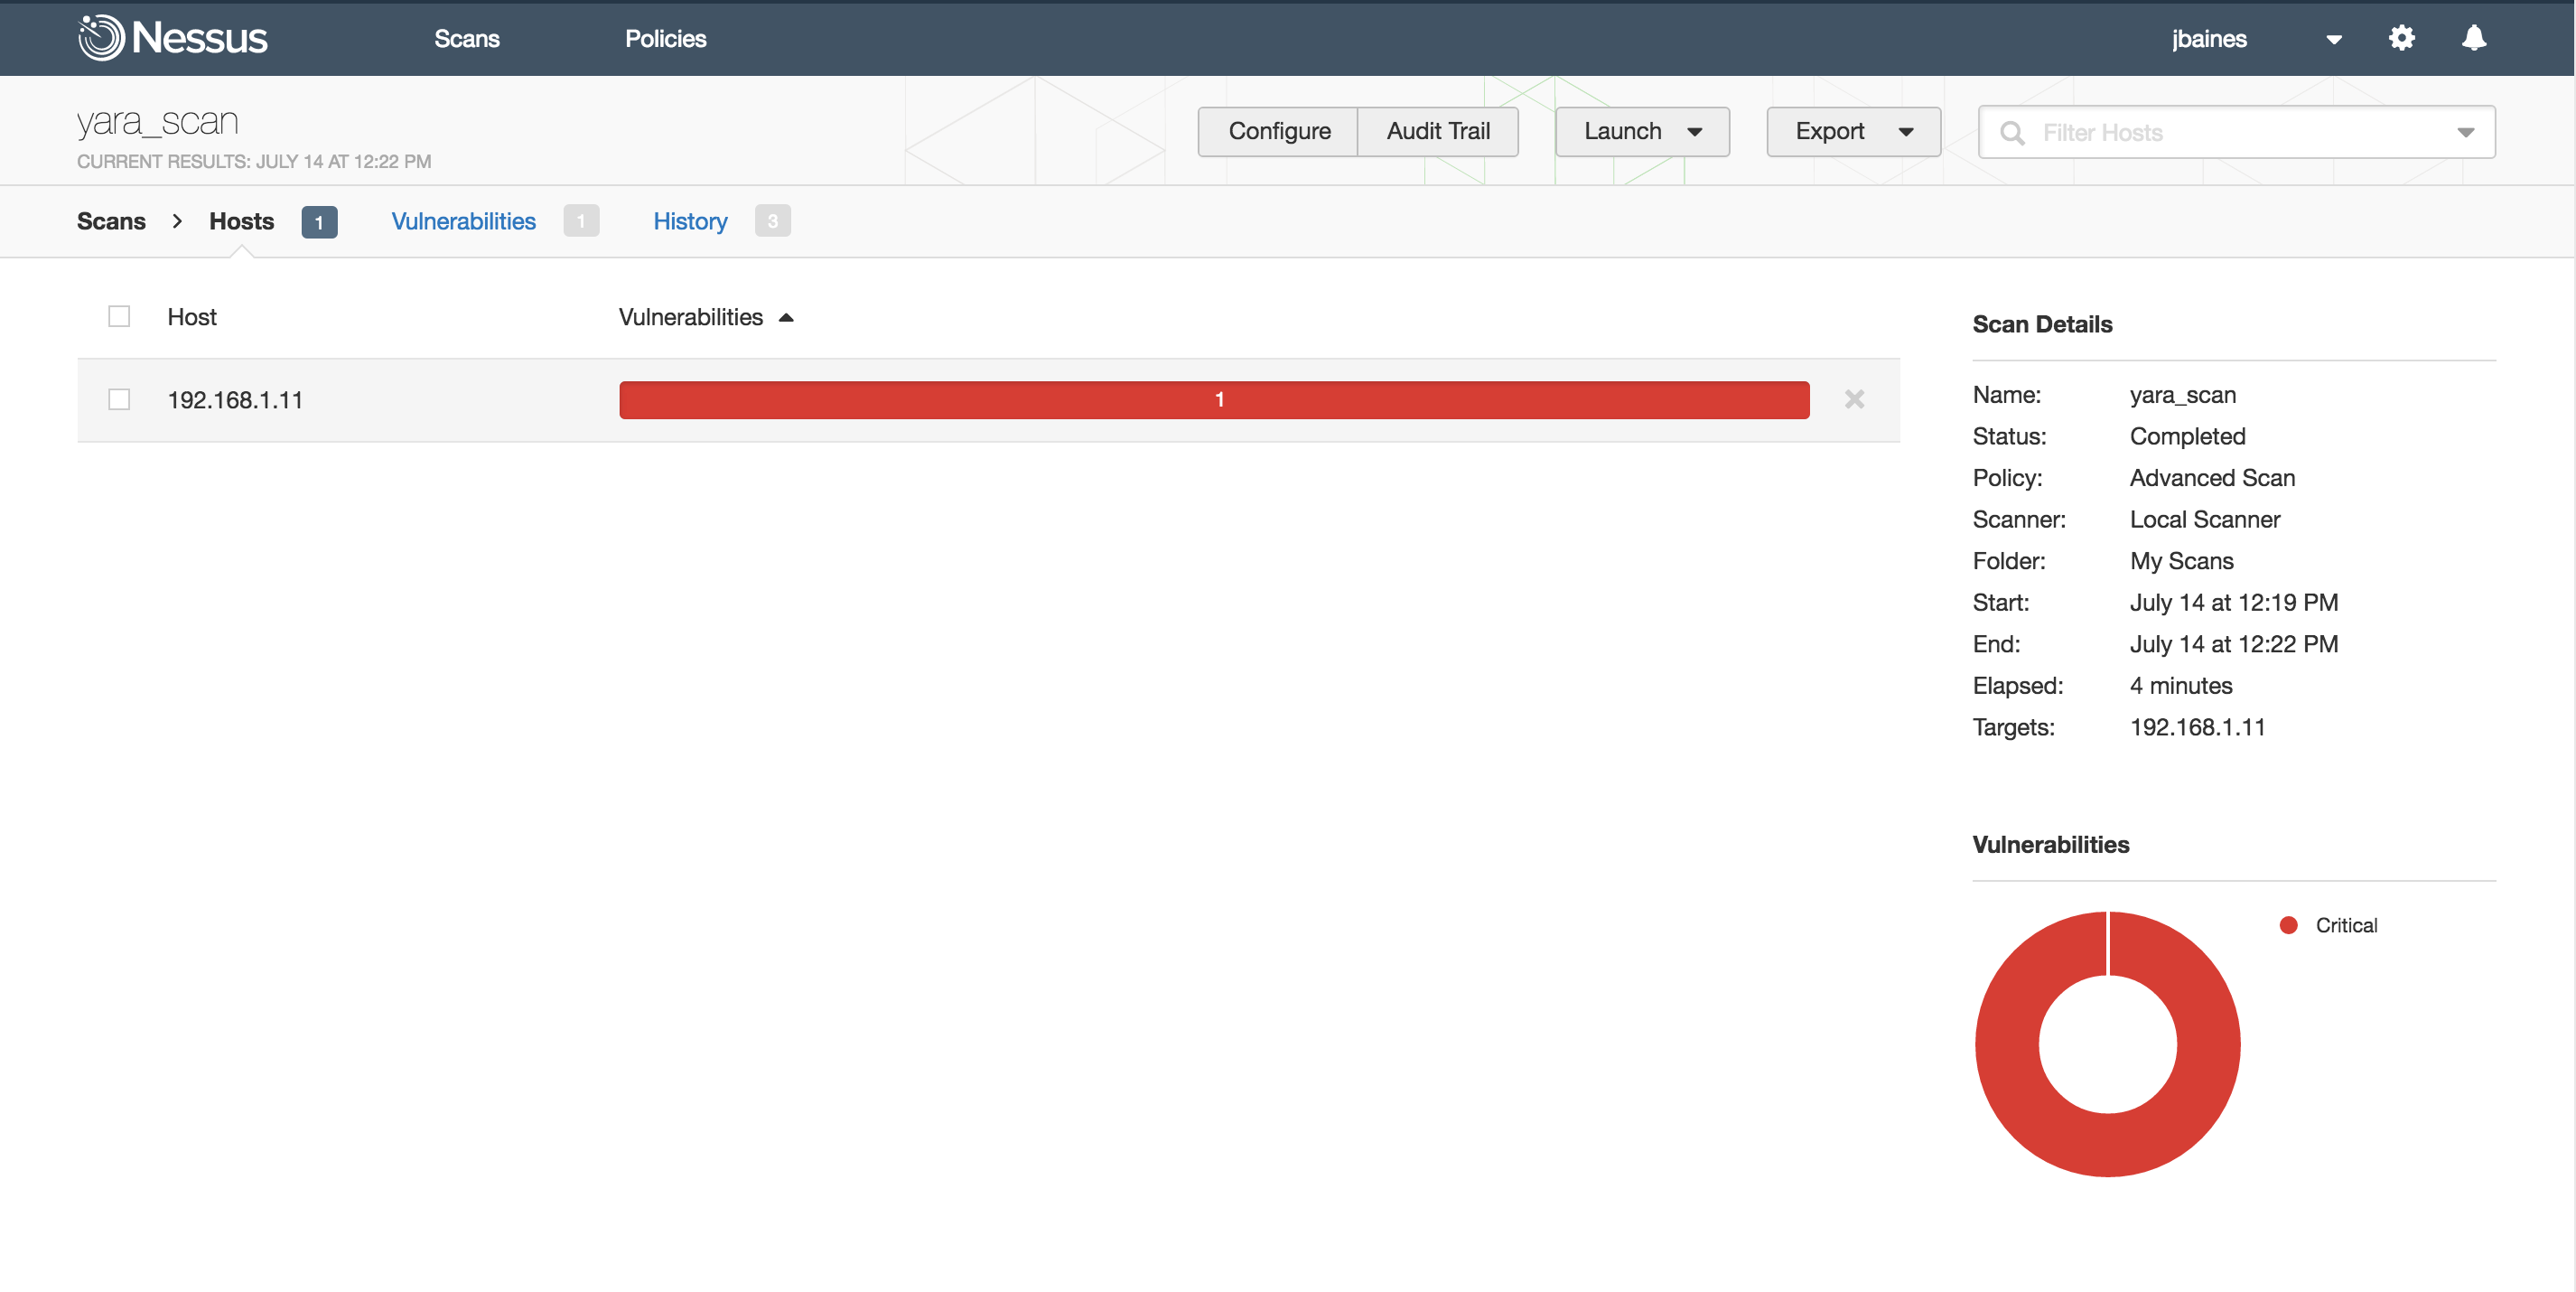Screen dimensions: 2576x1292
Task: Expand the jbaines user menu arrow
Action: 2333,40
